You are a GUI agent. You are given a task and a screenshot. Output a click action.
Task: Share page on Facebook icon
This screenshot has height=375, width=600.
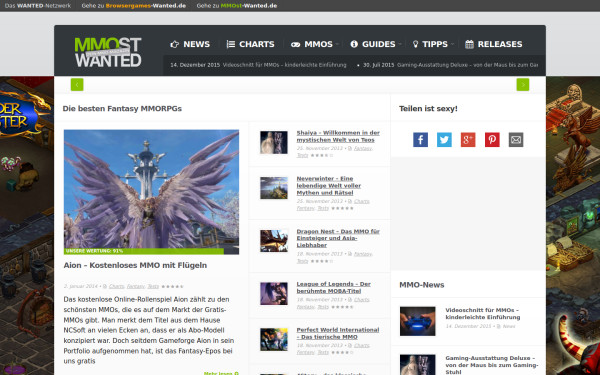click(420, 140)
